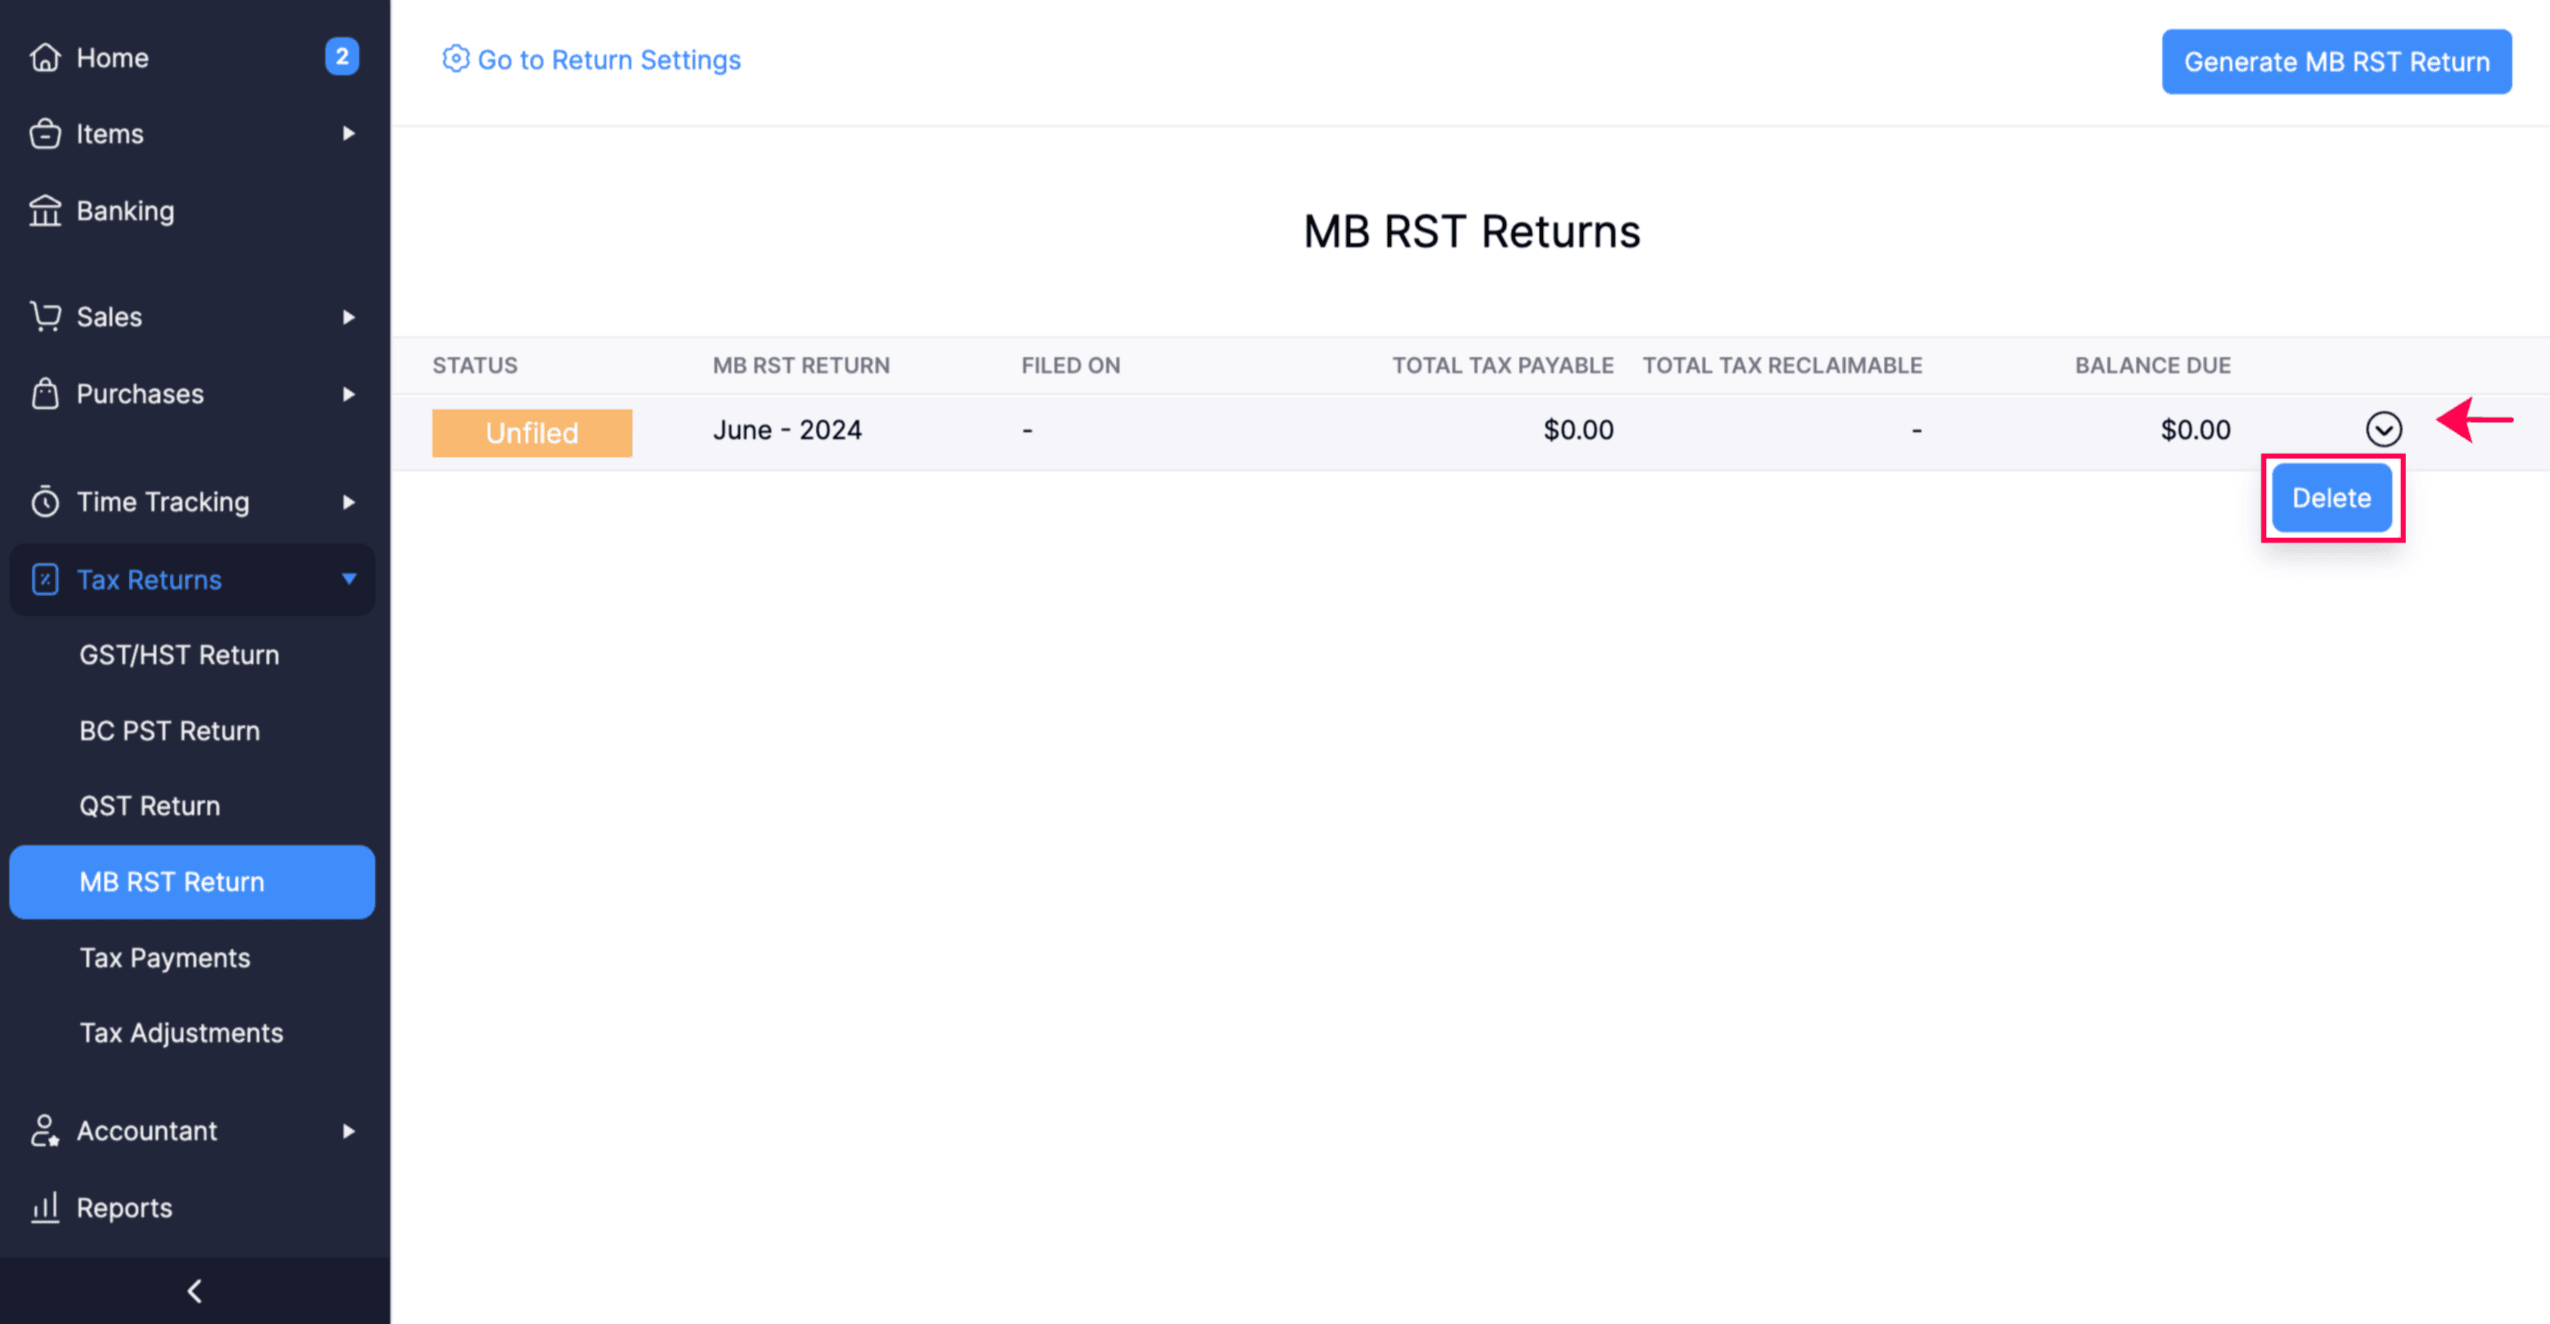Viewport: 2550px width, 1324px height.
Task: Click the Time Tracking stopwatch icon
Action: (x=45, y=502)
